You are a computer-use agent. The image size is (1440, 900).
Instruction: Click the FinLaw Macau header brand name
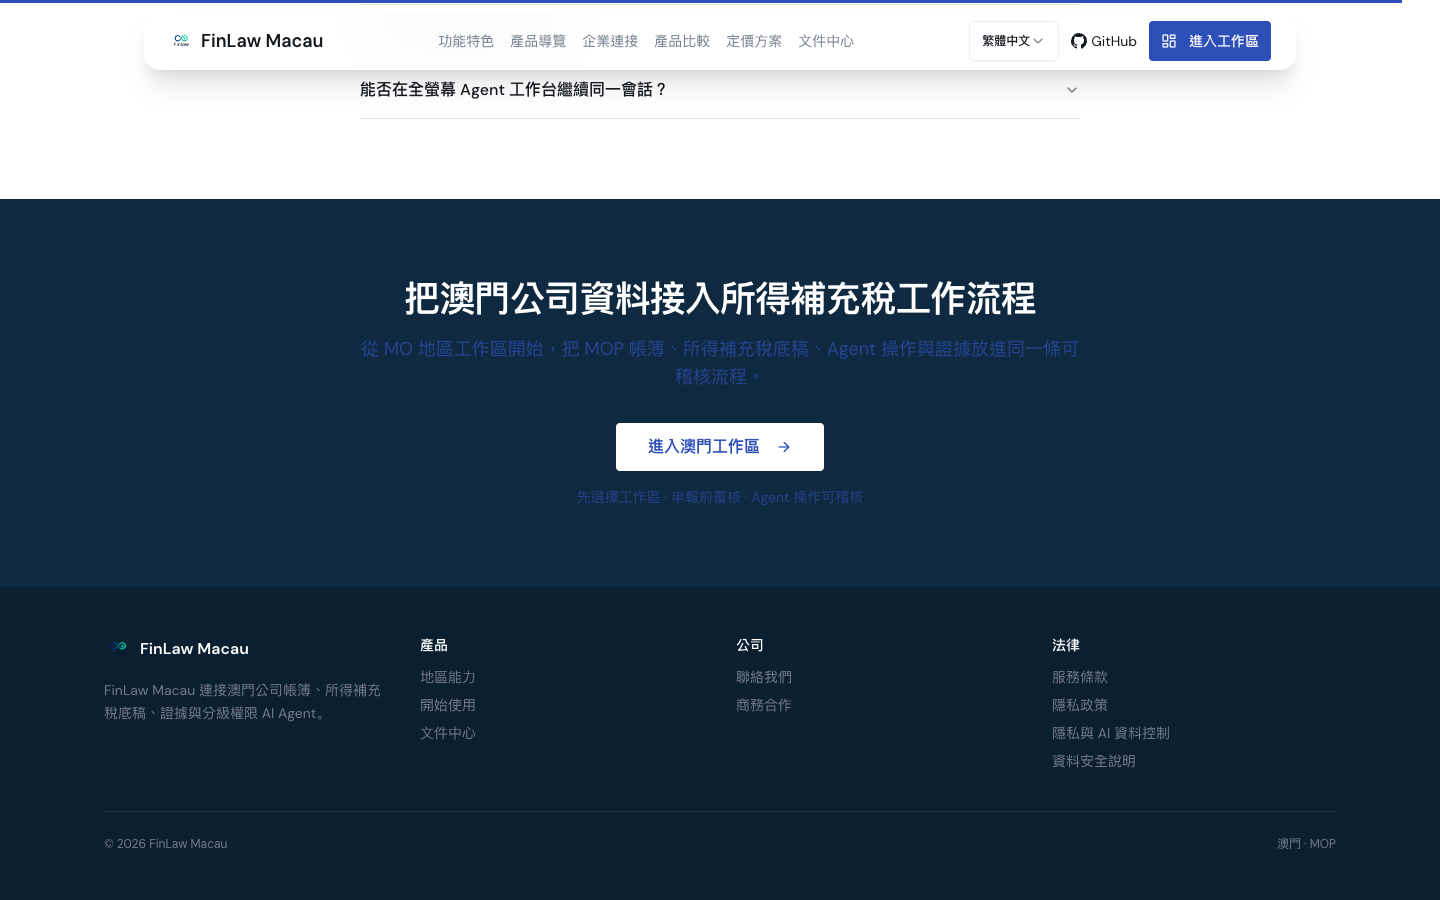pyautogui.click(x=262, y=41)
